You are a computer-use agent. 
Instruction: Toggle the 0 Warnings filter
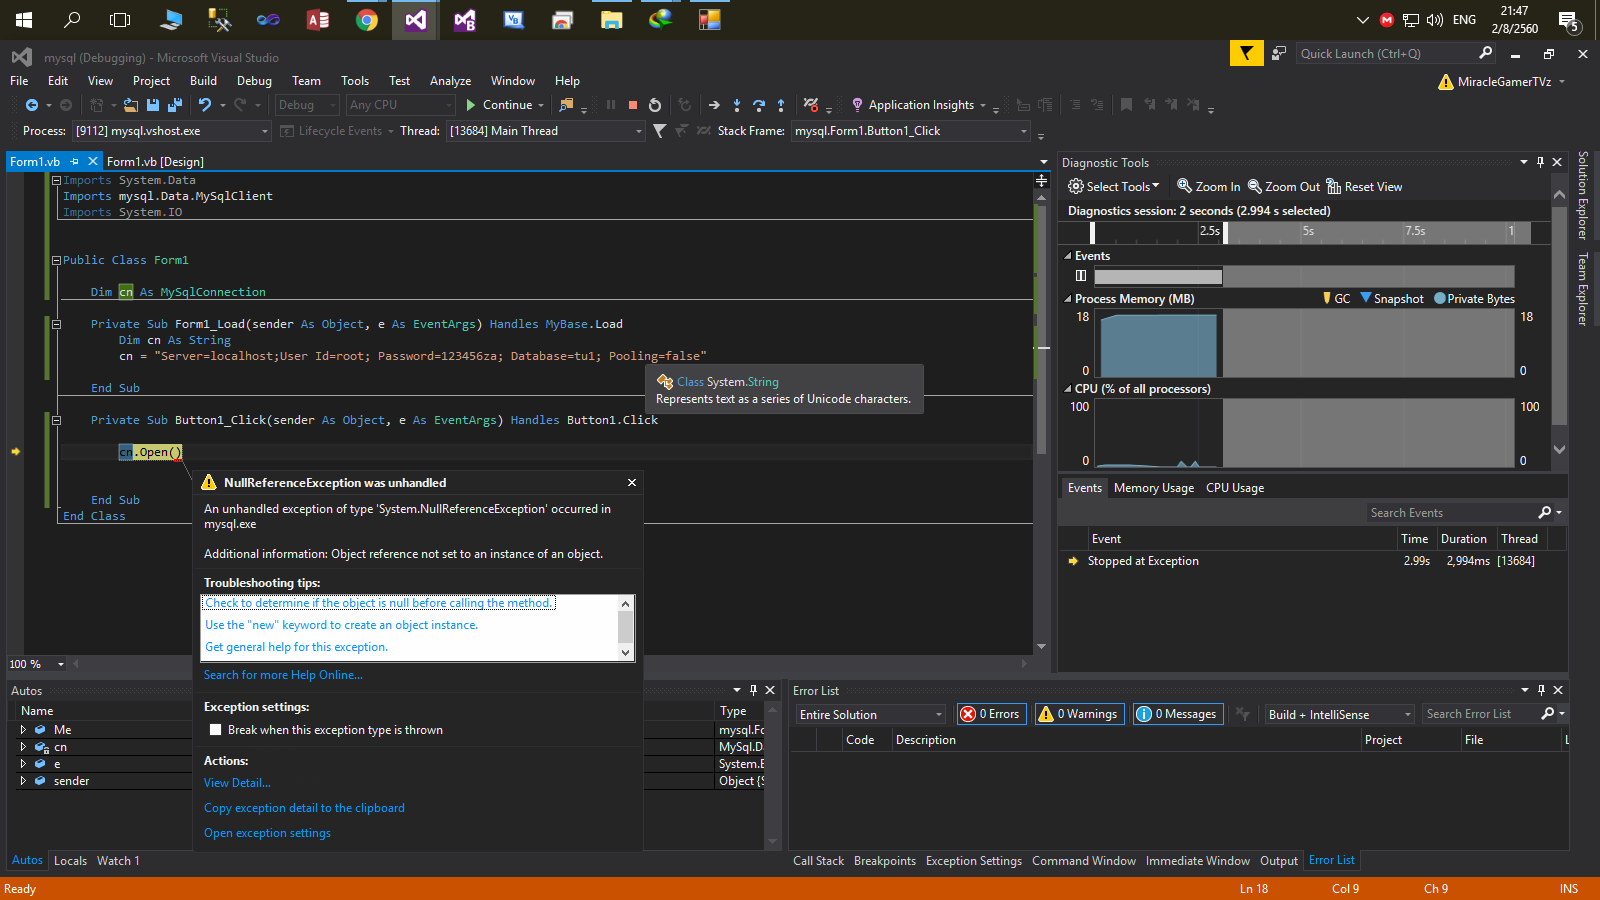pyautogui.click(x=1079, y=714)
